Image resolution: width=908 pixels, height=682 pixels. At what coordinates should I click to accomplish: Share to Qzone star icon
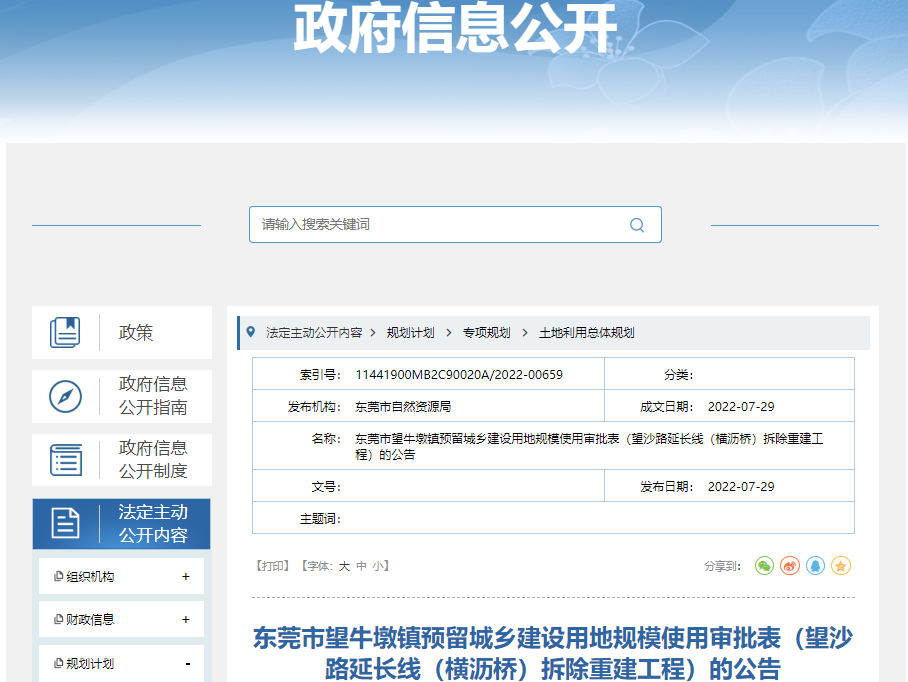point(841,566)
